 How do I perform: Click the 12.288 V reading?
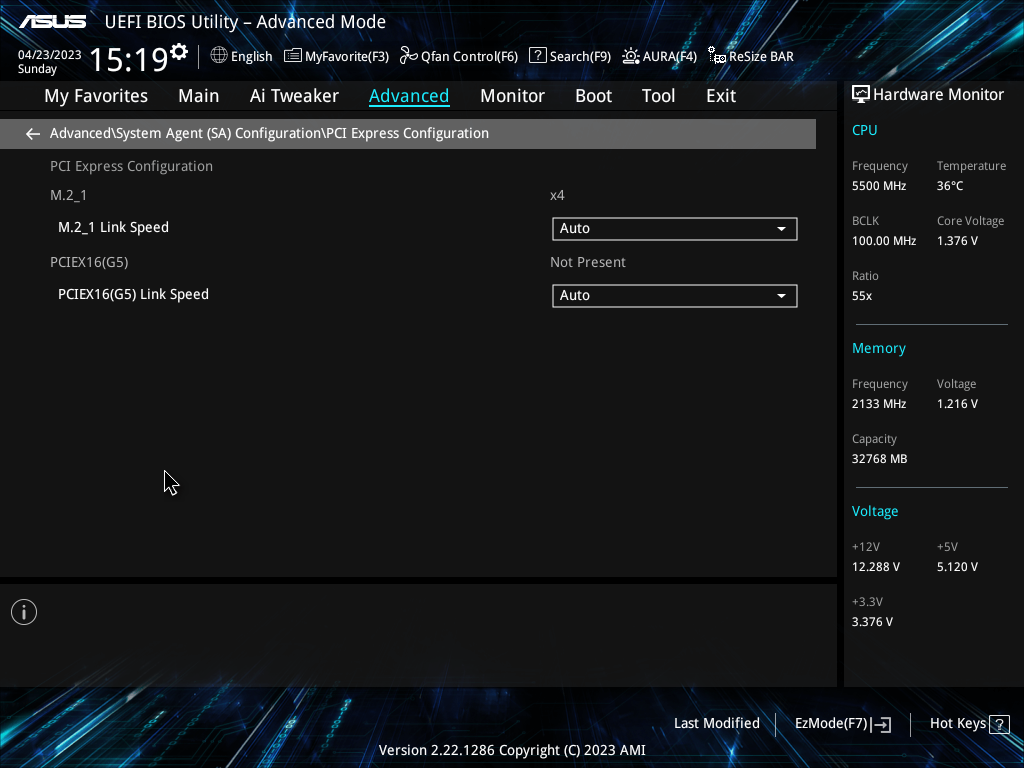876,567
